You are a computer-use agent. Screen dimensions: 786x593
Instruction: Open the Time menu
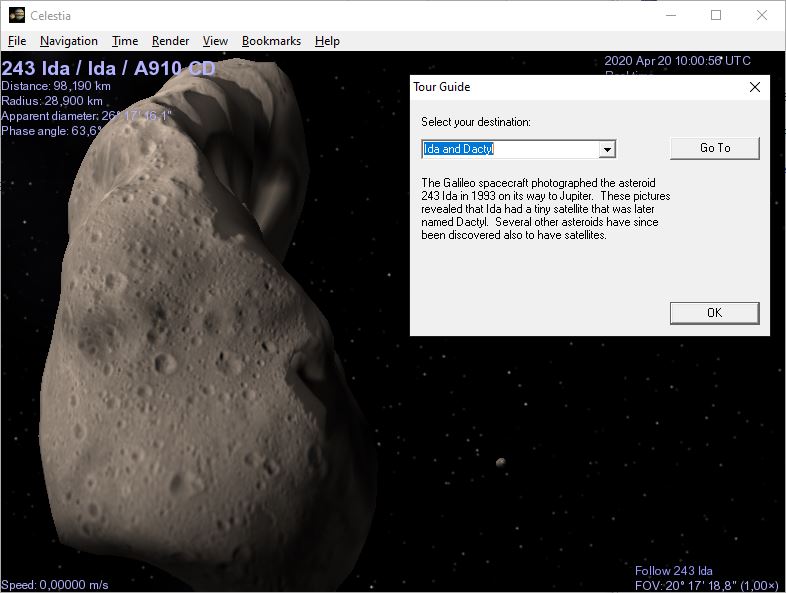coord(125,41)
